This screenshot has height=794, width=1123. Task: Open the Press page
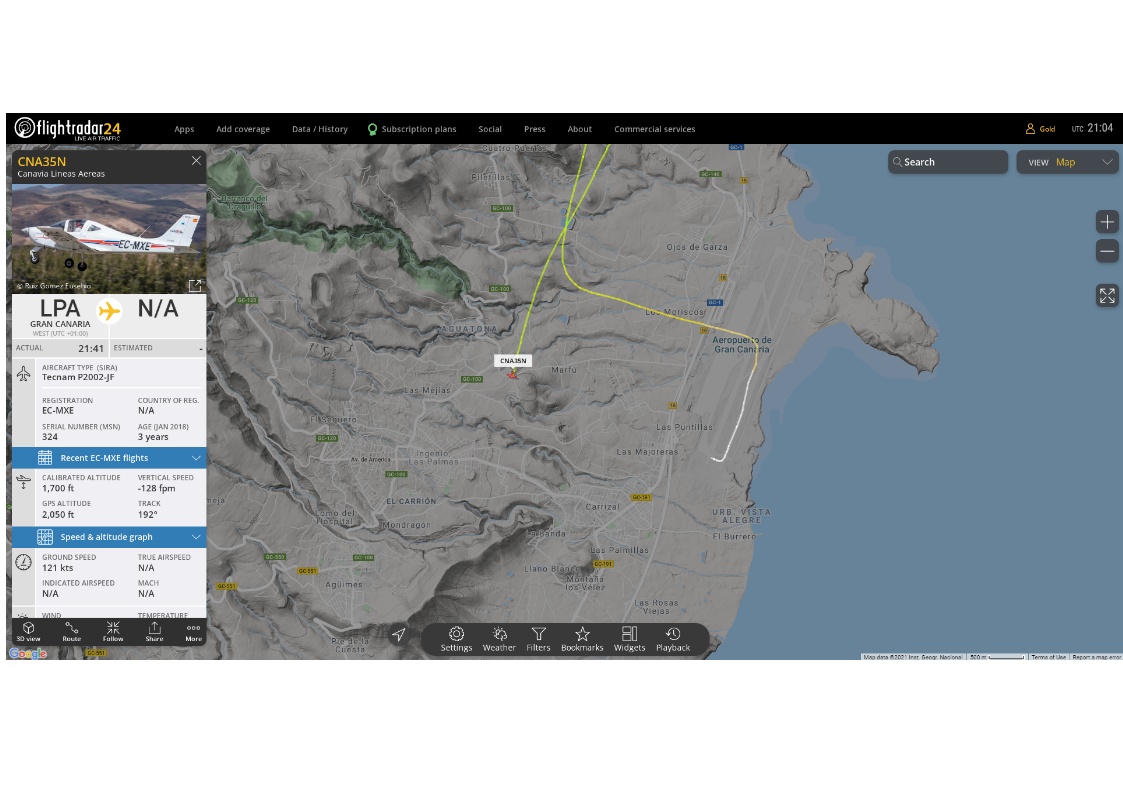534,129
